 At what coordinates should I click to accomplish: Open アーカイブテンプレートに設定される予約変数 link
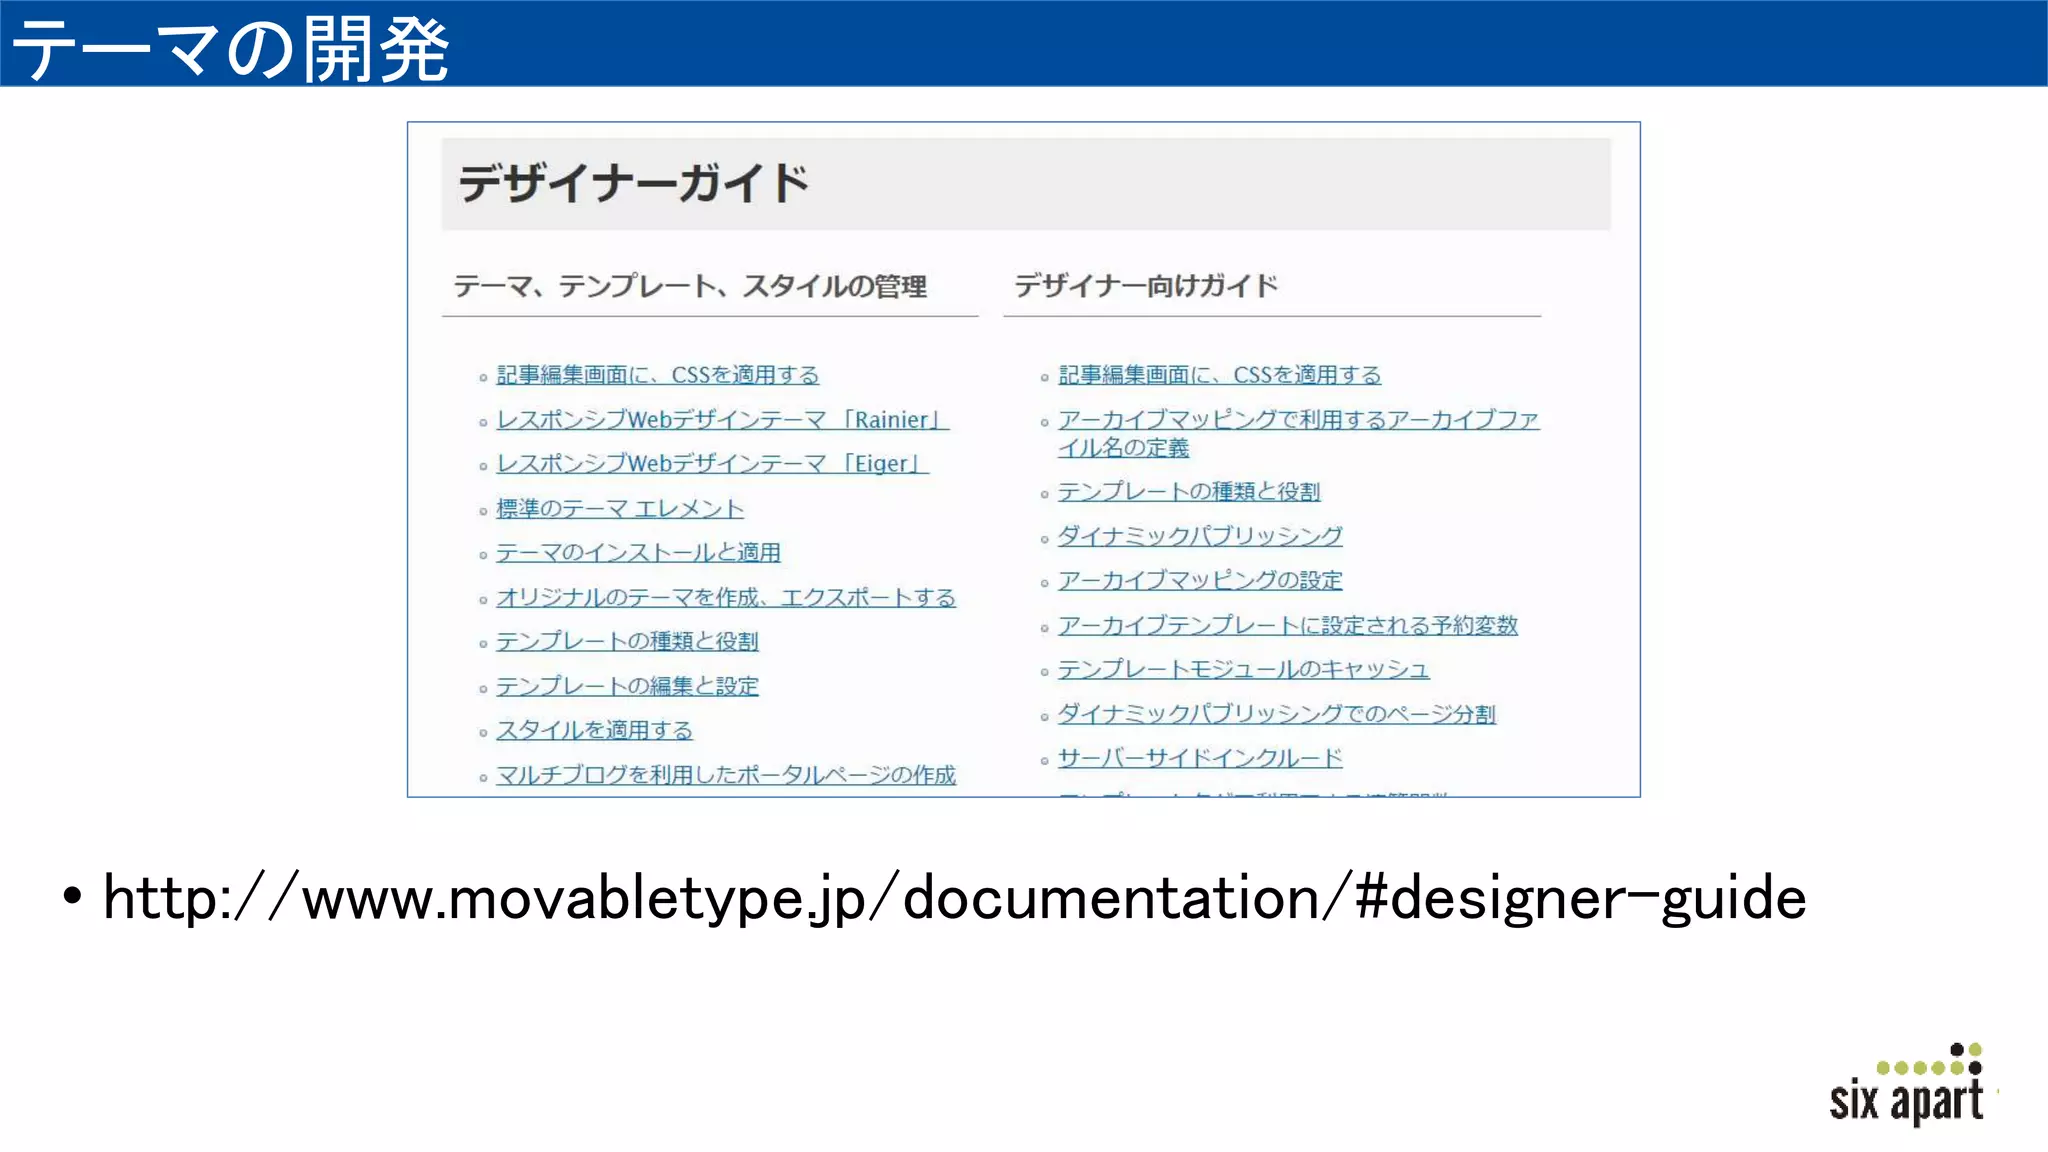click(x=1288, y=625)
